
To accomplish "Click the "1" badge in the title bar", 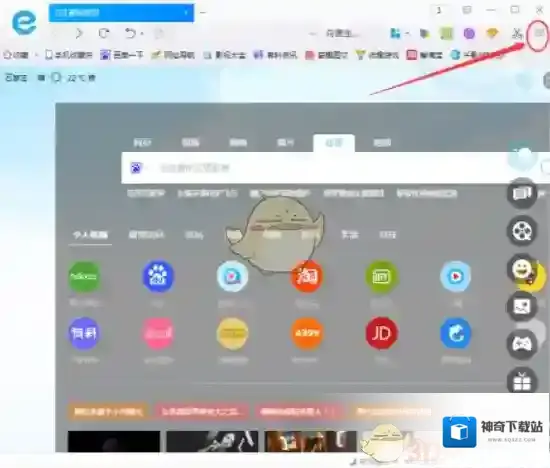I will (439, 10).
